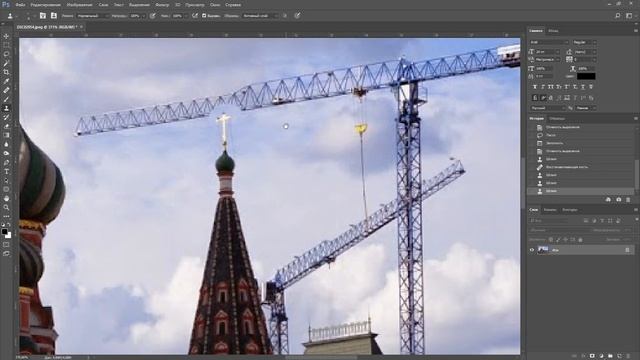This screenshot has width=640, height=360.
Task: Switch to the Абзац tab
Action: click(553, 31)
